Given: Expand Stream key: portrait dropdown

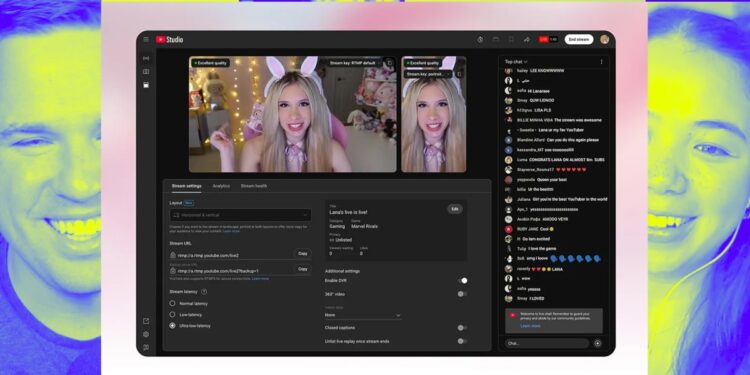Looking at the screenshot, I should 428,74.
